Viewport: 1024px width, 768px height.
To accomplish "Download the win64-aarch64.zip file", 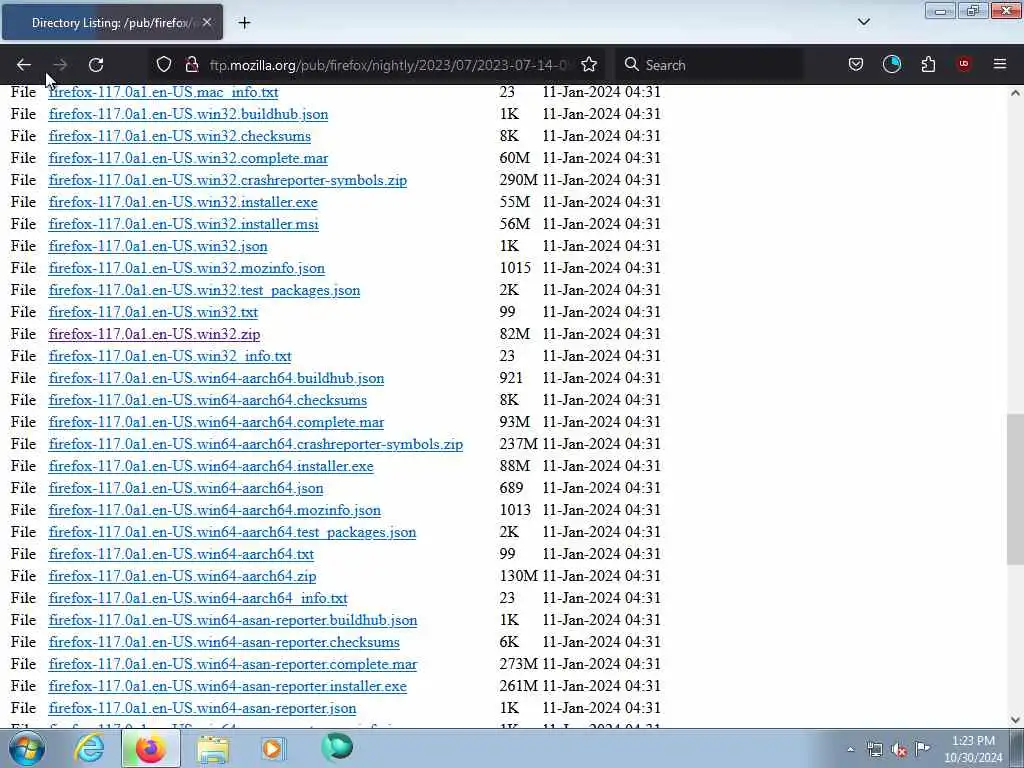I will click(182, 577).
